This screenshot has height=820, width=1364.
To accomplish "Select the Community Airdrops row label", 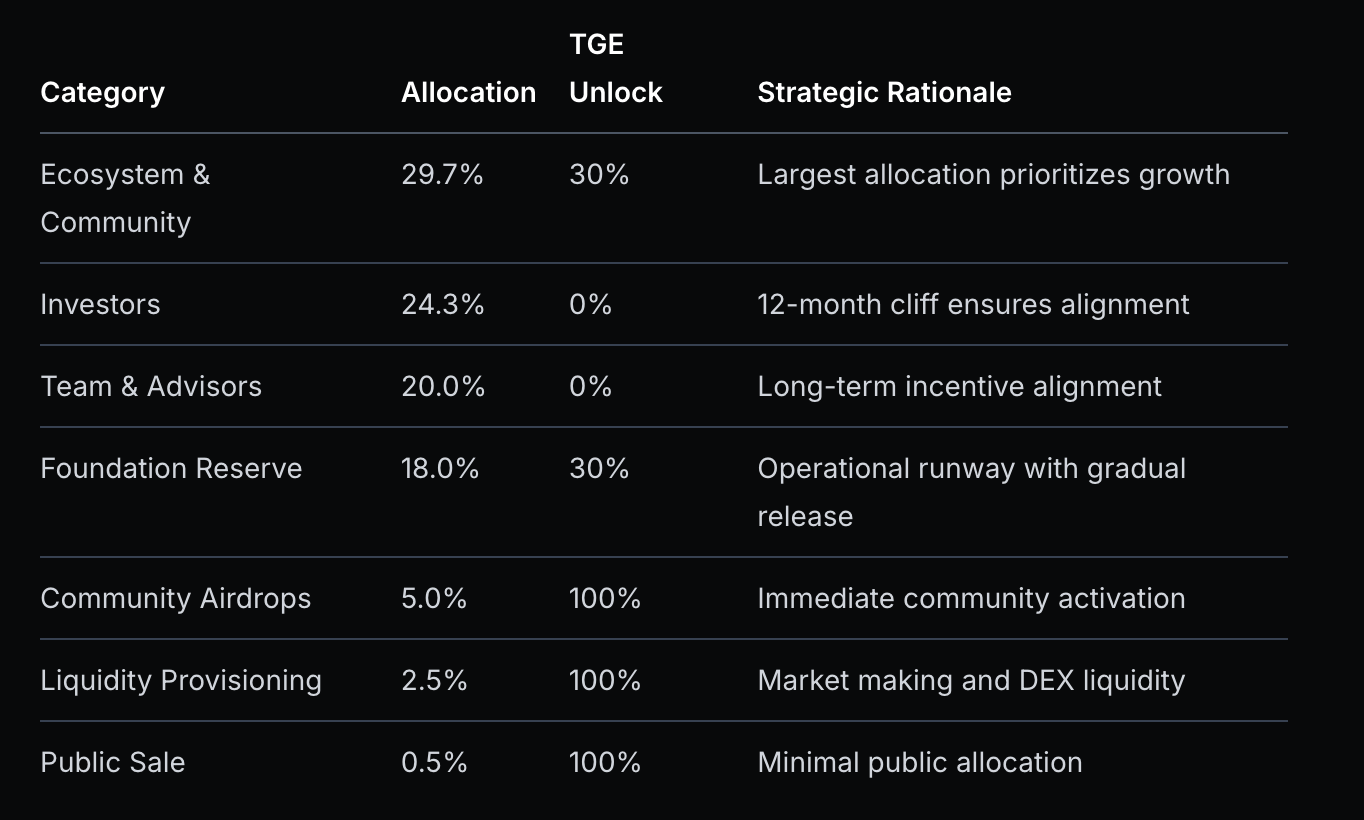I will pos(175,598).
